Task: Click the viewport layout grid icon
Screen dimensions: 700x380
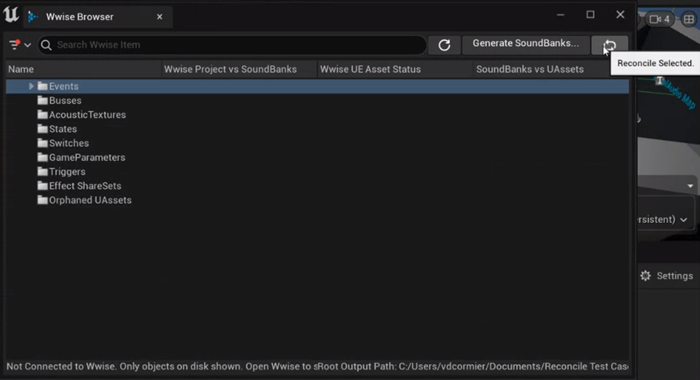Action: point(689,19)
